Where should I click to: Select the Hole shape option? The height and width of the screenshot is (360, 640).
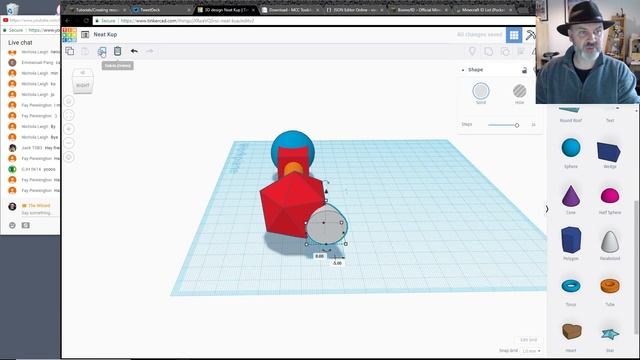click(x=519, y=91)
